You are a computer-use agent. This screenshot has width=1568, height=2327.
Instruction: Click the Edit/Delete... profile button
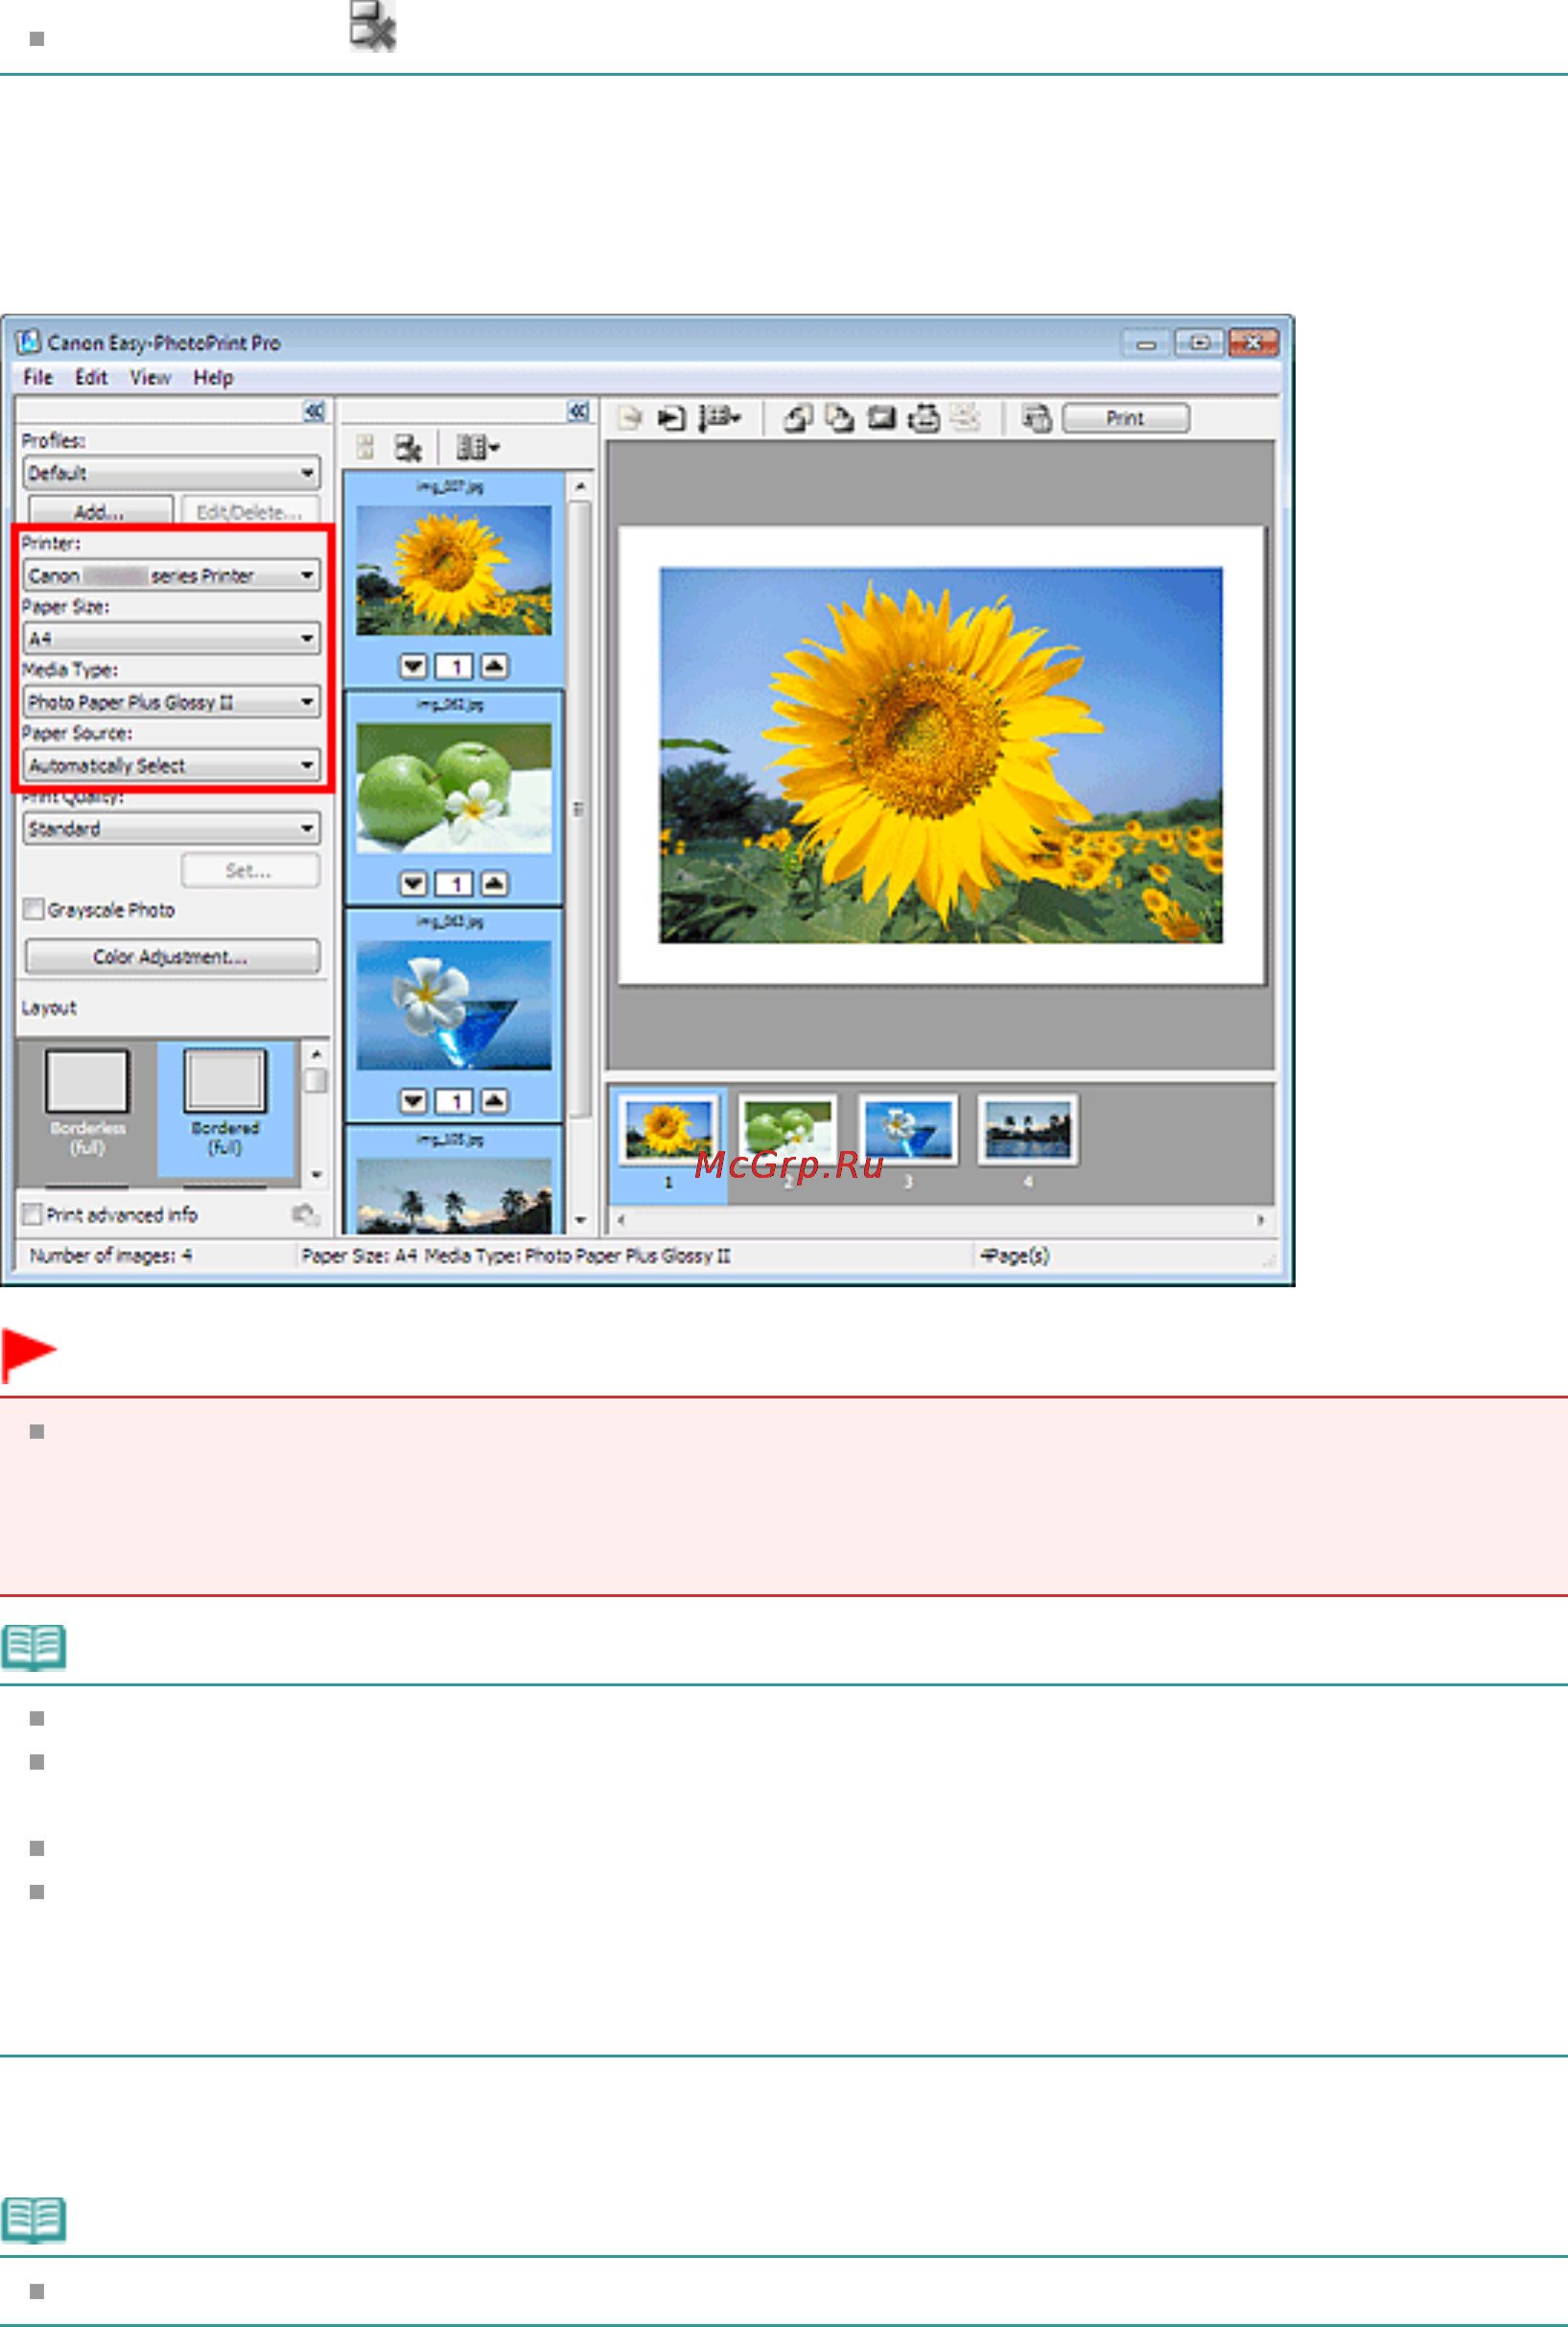(249, 512)
